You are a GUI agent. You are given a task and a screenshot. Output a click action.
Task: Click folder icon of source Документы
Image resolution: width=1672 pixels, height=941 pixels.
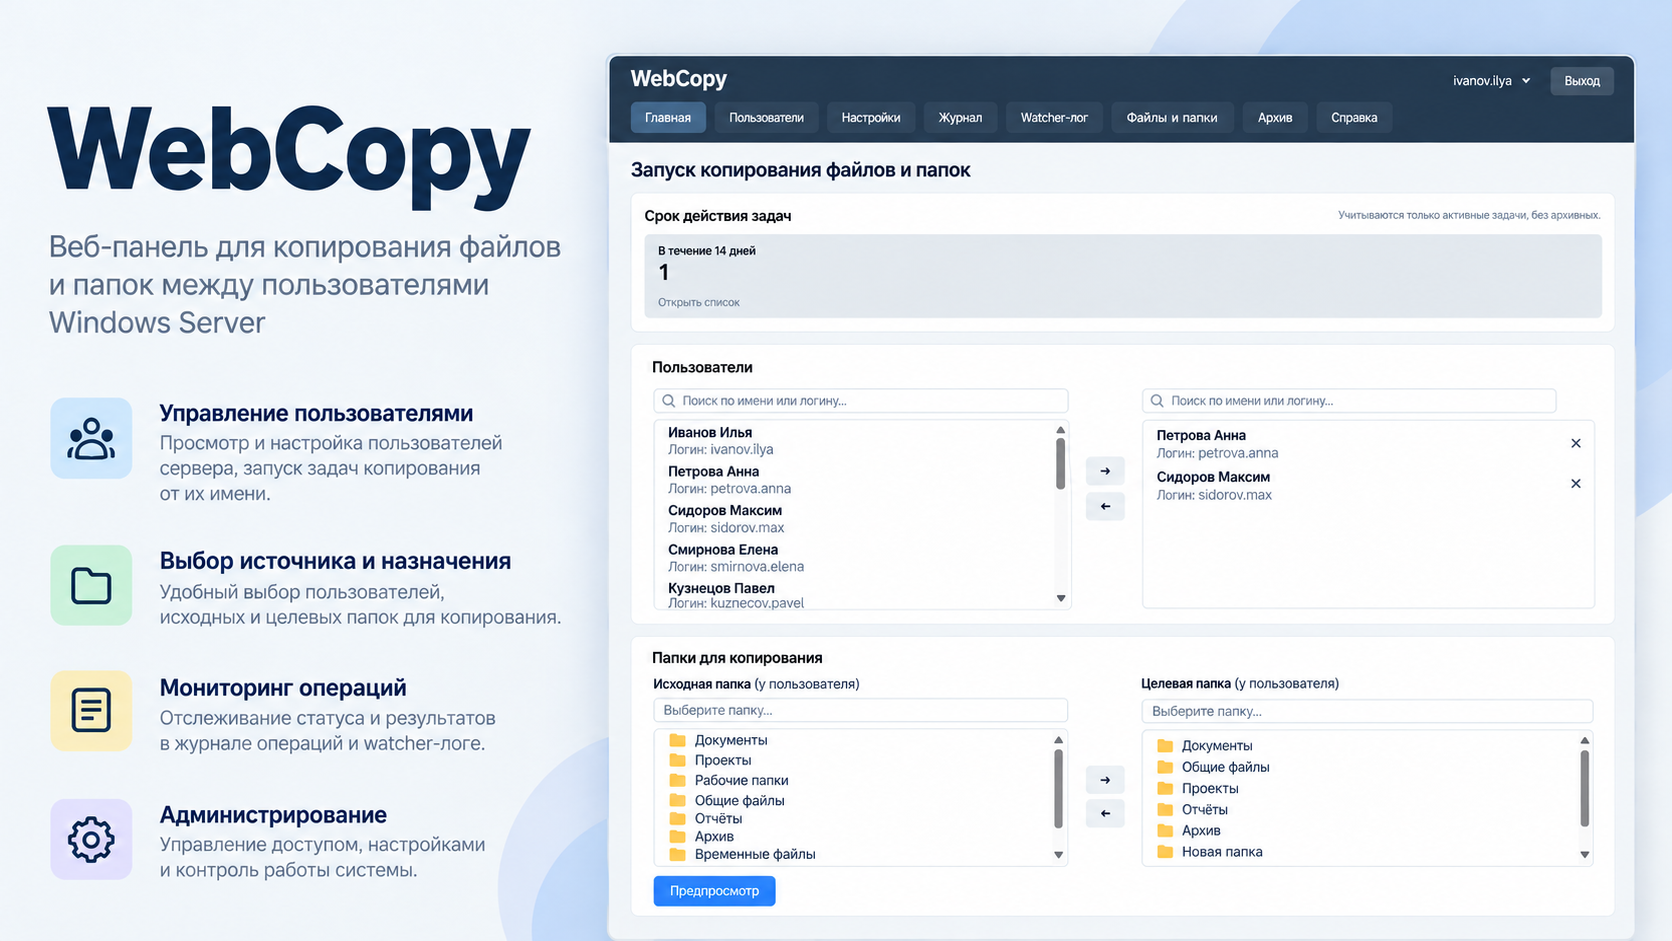coord(677,740)
